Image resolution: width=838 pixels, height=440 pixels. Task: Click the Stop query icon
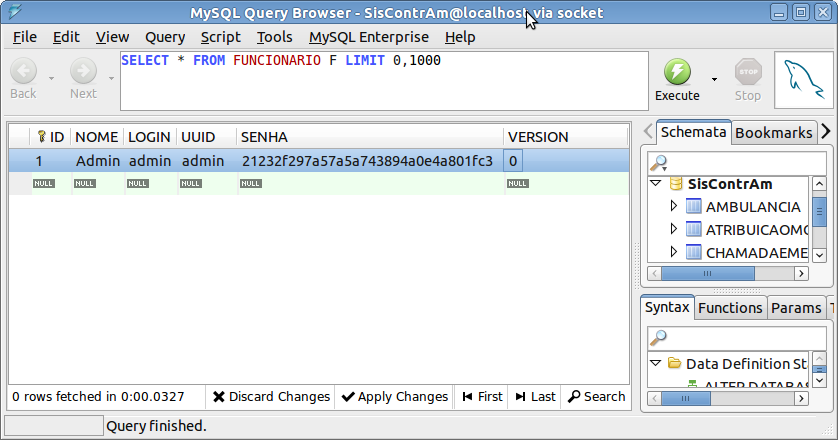click(x=748, y=72)
